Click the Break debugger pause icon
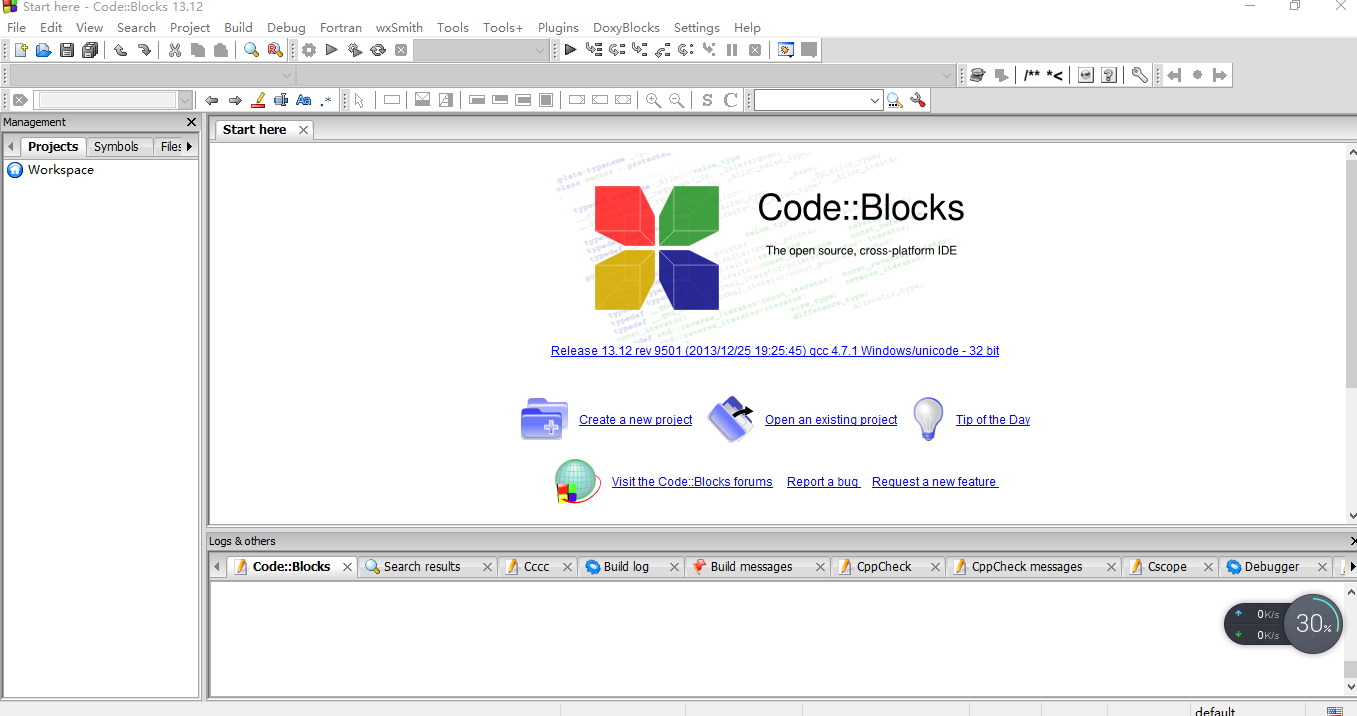 [732, 50]
